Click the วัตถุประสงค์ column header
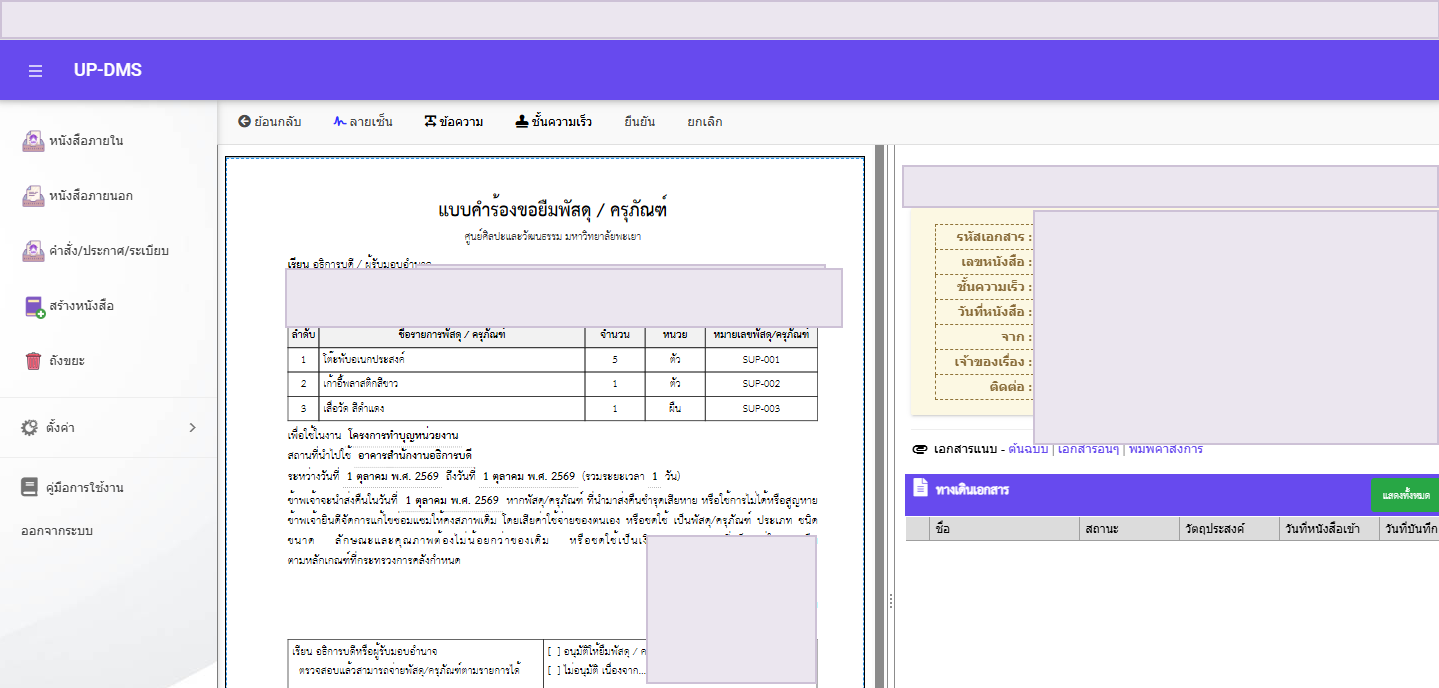 click(1229, 530)
